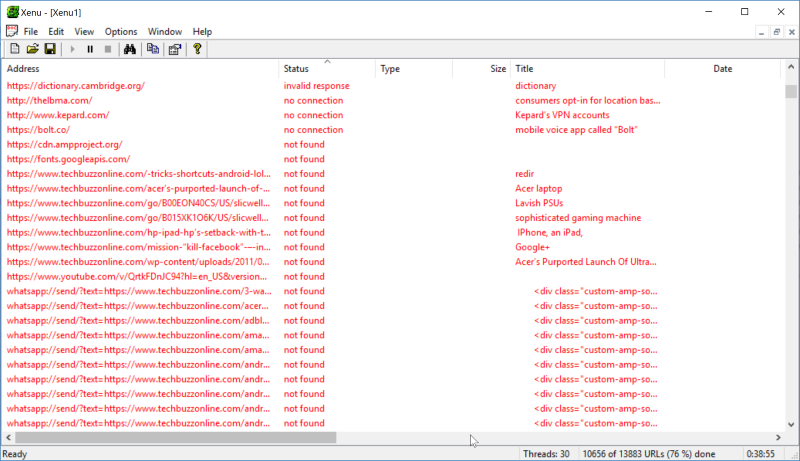Sort by the Type column header
Image resolution: width=800 pixels, height=461 pixels.
click(414, 68)
